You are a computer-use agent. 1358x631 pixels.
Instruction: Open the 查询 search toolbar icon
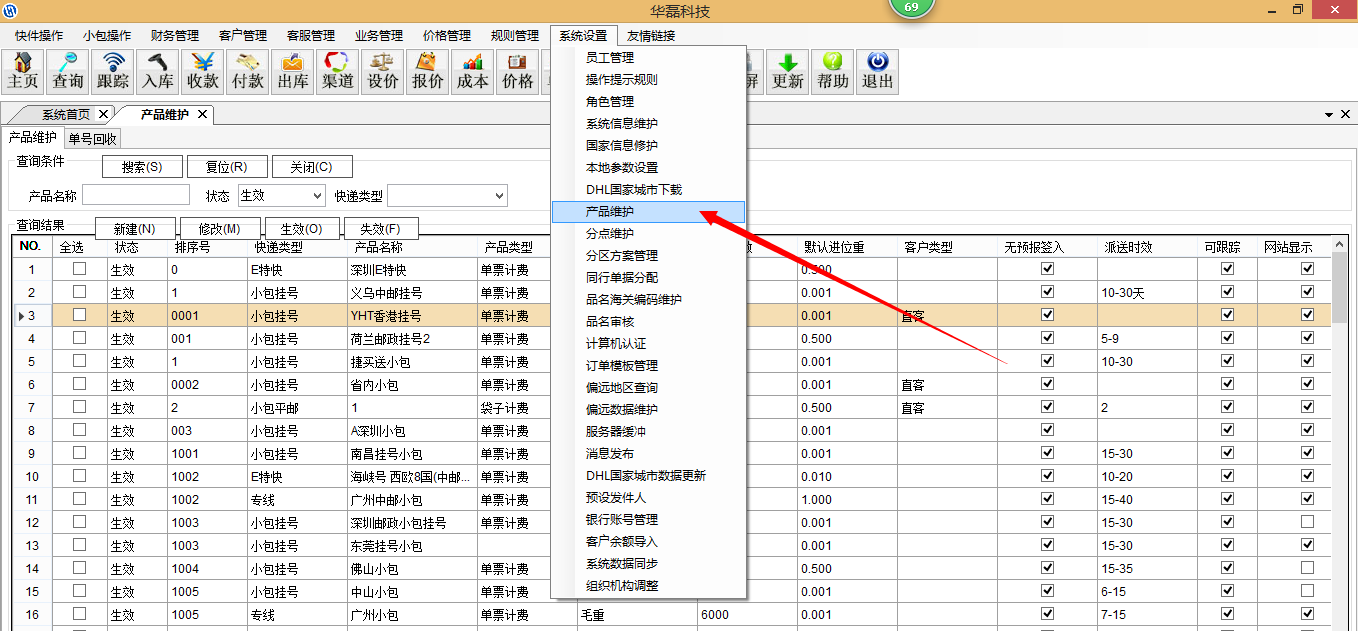68,71
